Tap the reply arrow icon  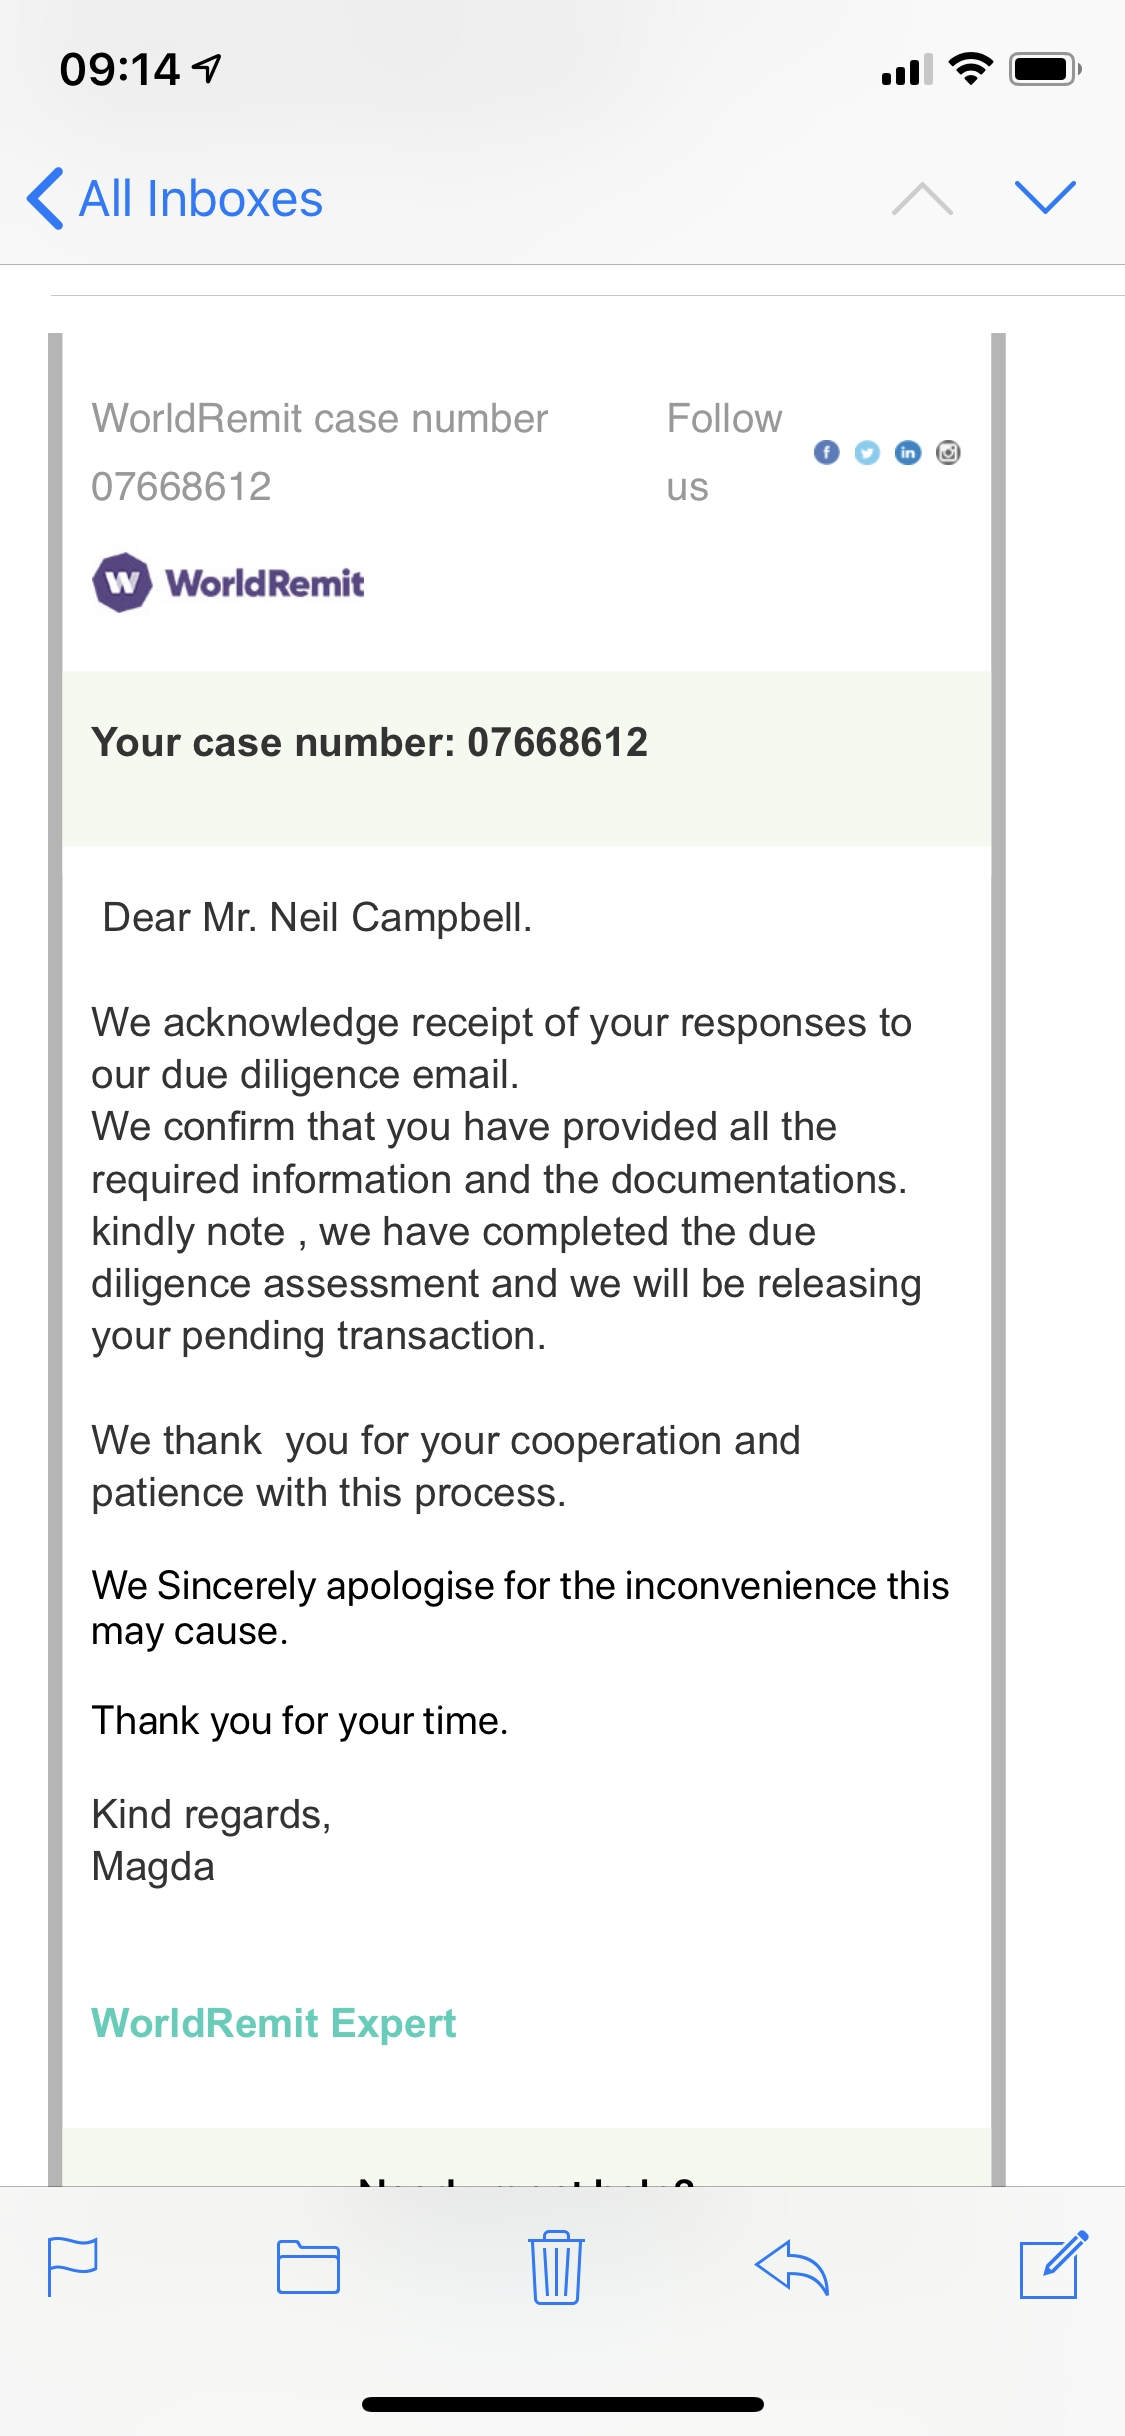[x=792, y=2267]
